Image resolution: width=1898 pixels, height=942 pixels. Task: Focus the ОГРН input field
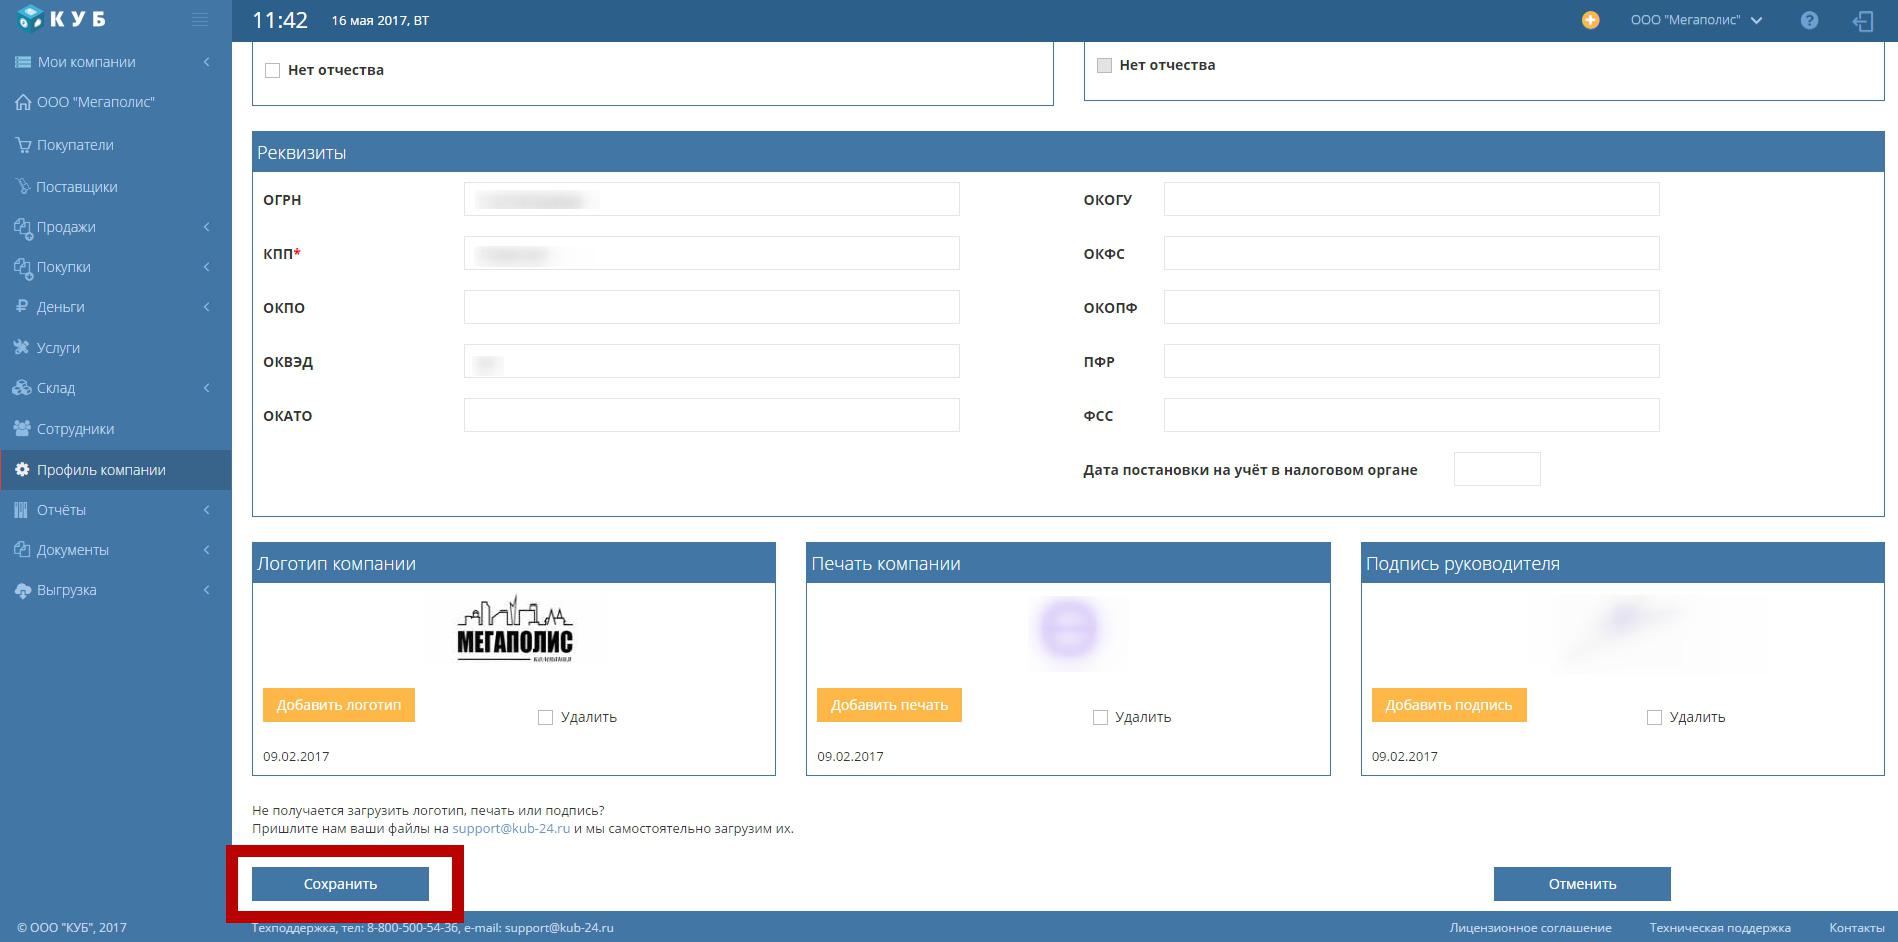(x=712, y=199)
